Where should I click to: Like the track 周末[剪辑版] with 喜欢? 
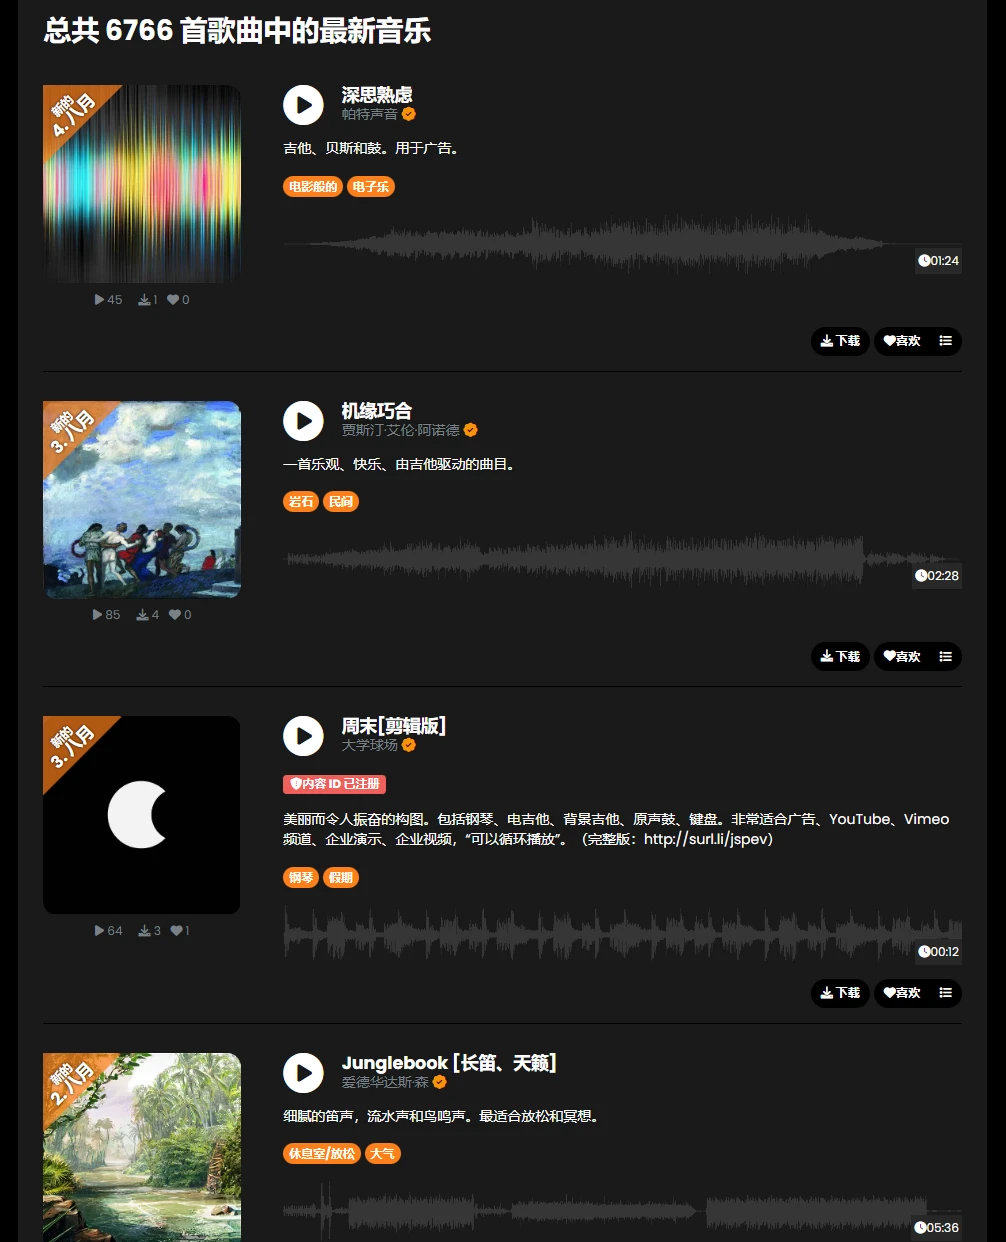coord(902,993)
